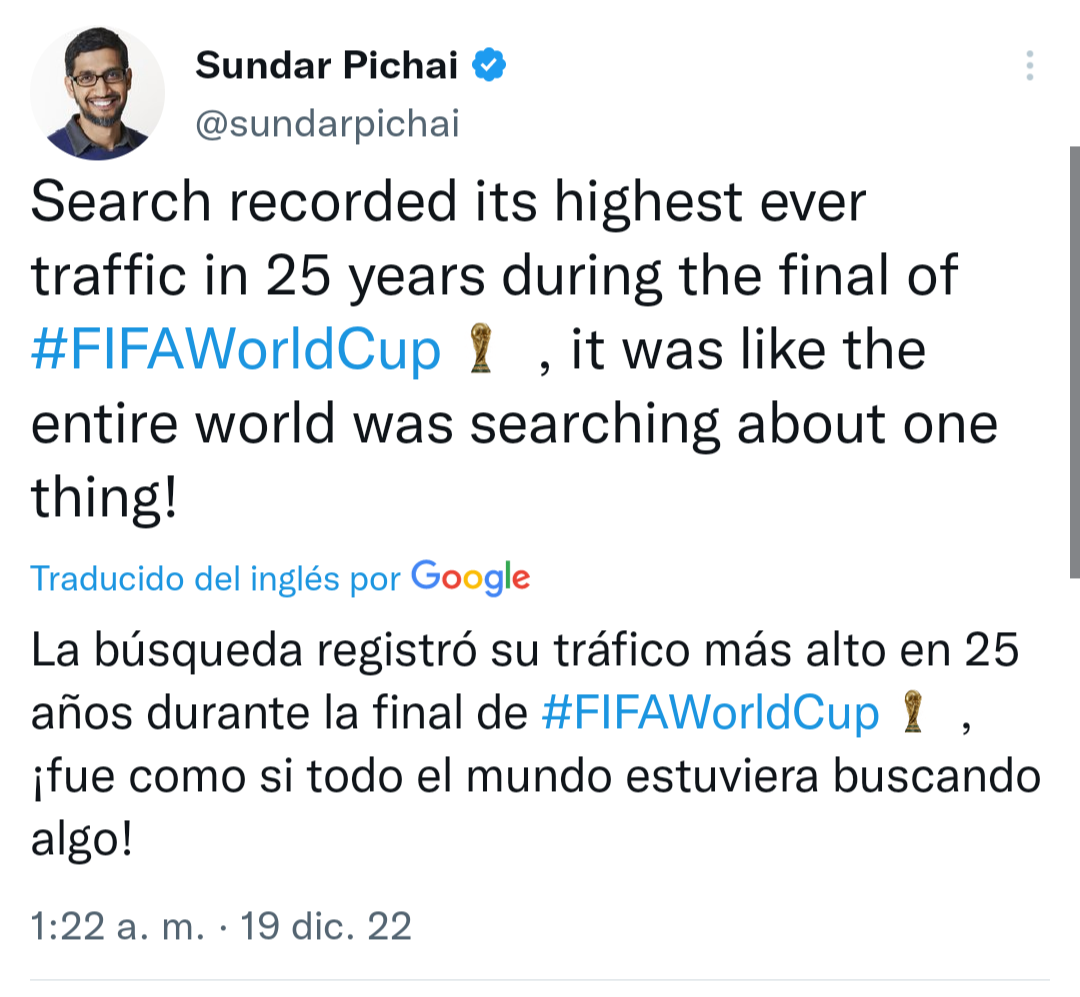Click the word "años" in the translation

pos(82,714)
